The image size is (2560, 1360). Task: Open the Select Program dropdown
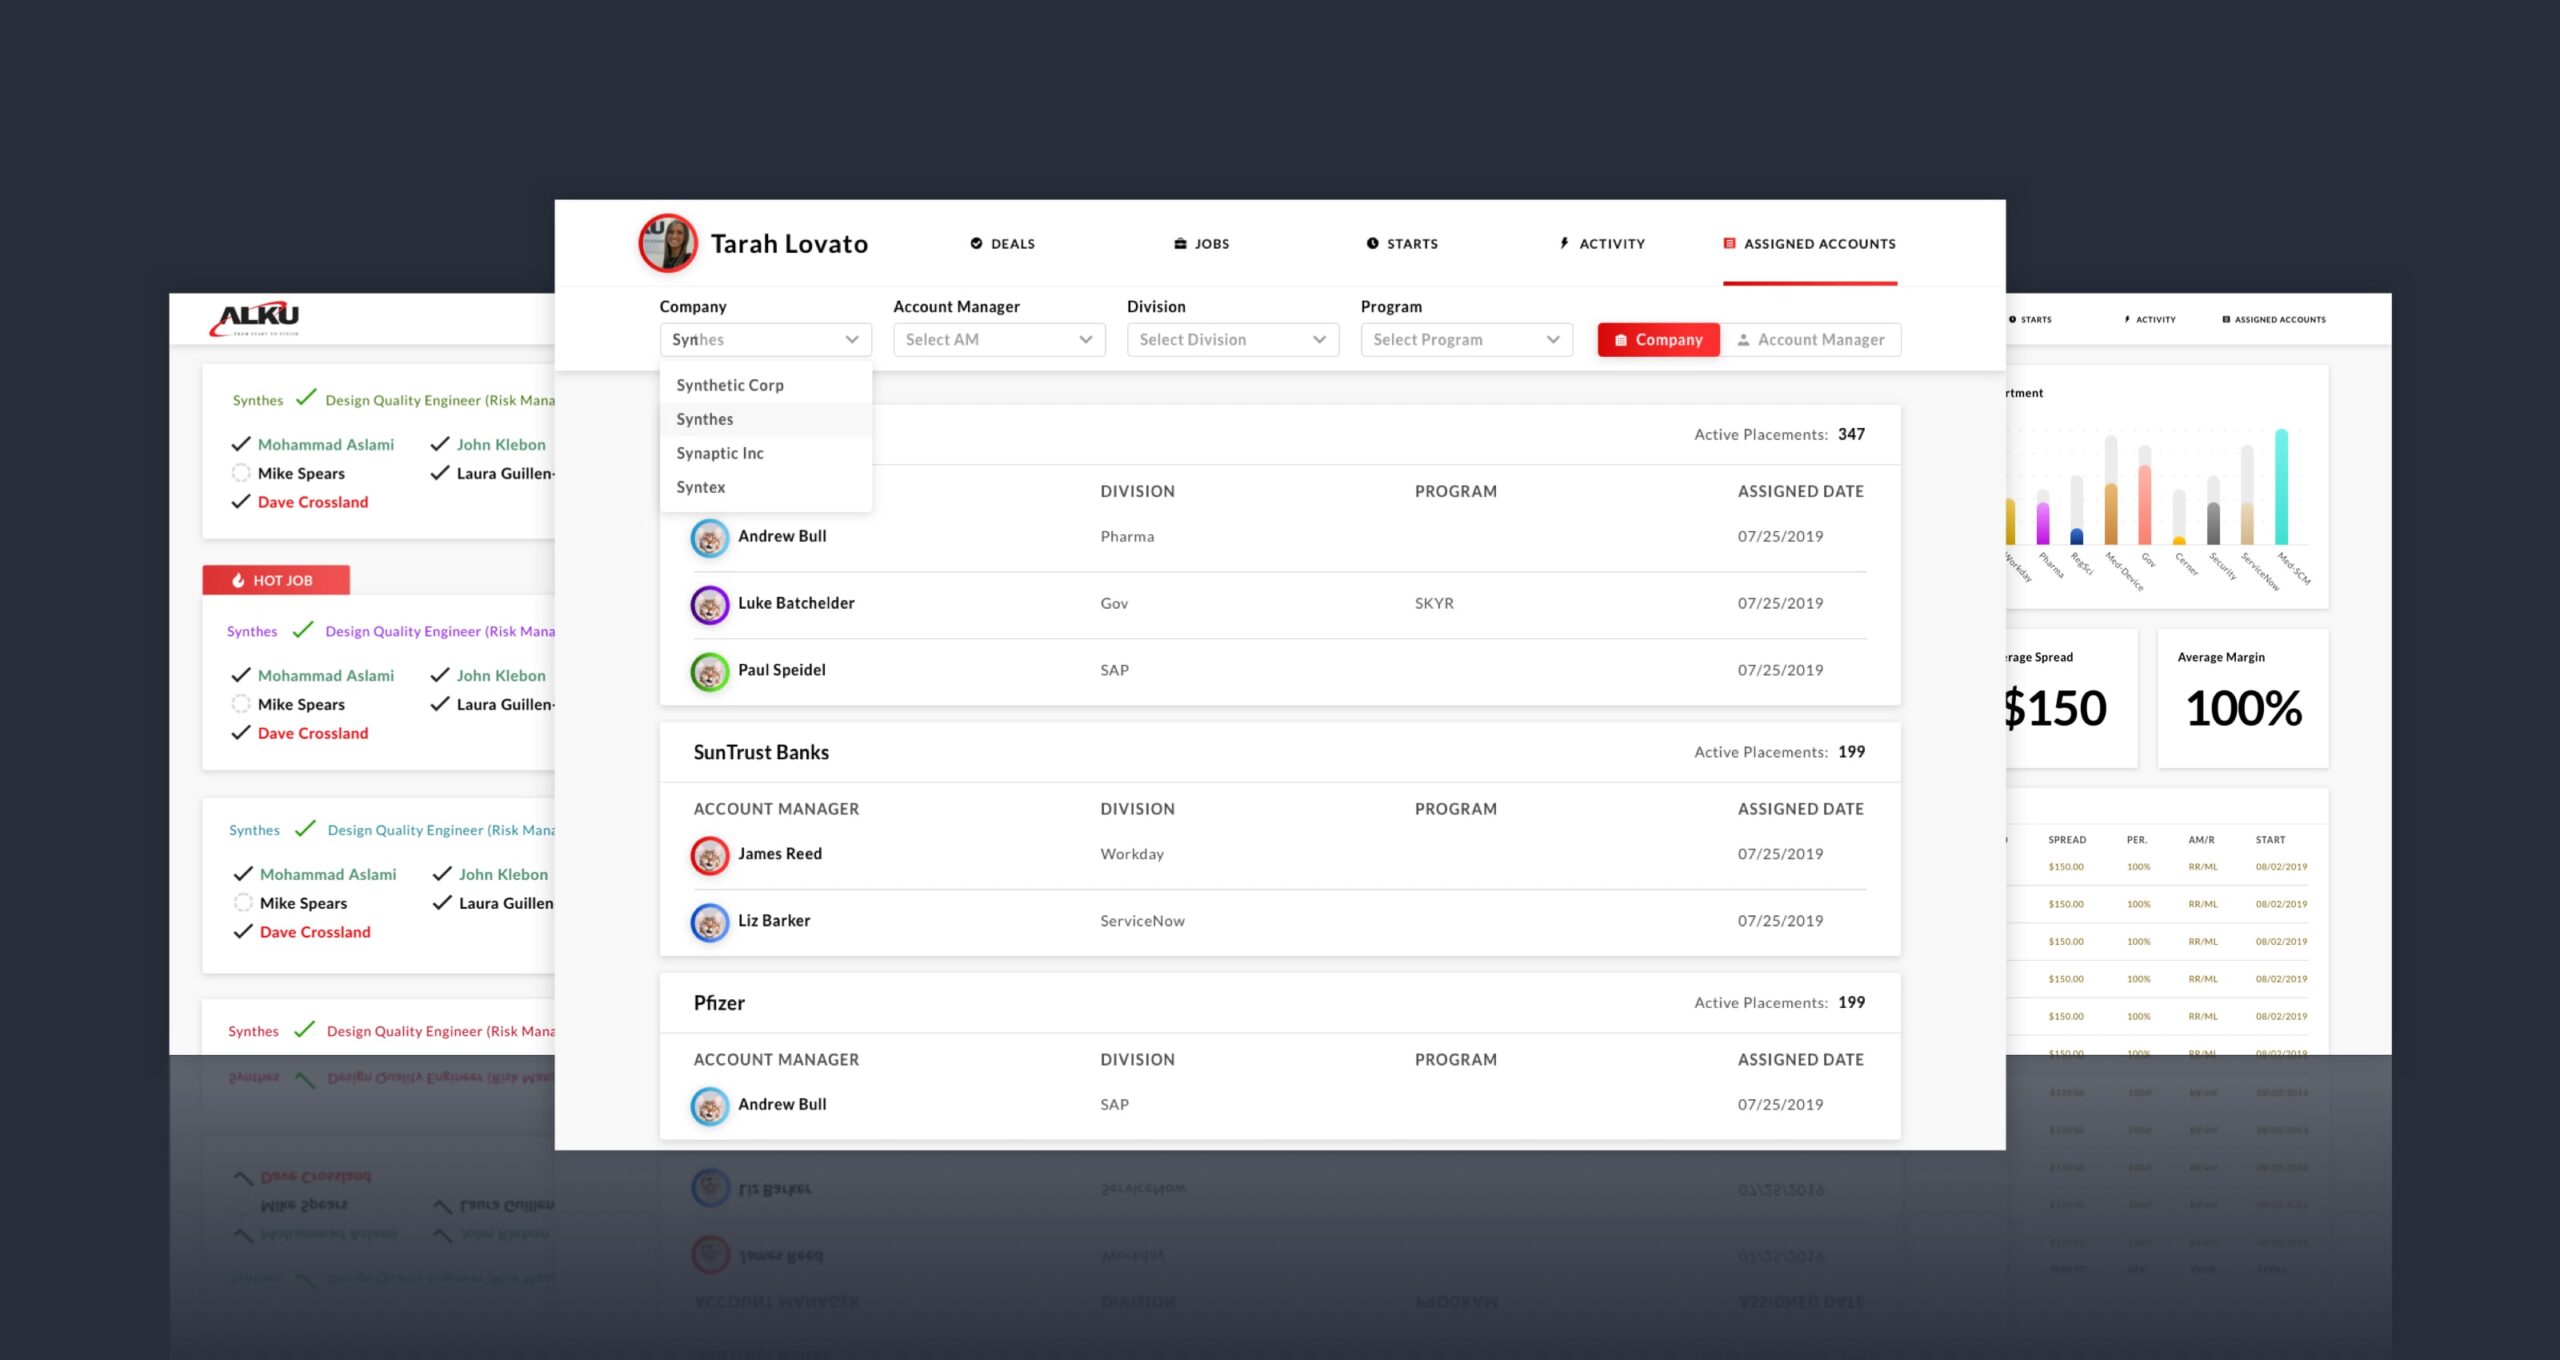click(x=1466, y=339)
